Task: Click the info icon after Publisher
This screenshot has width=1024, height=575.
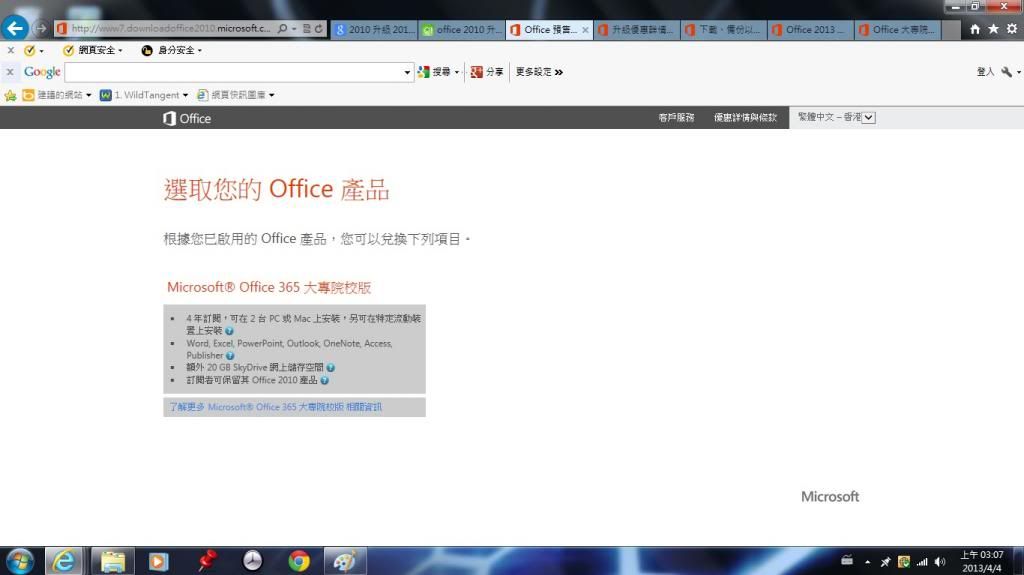Action: [230, 356]
